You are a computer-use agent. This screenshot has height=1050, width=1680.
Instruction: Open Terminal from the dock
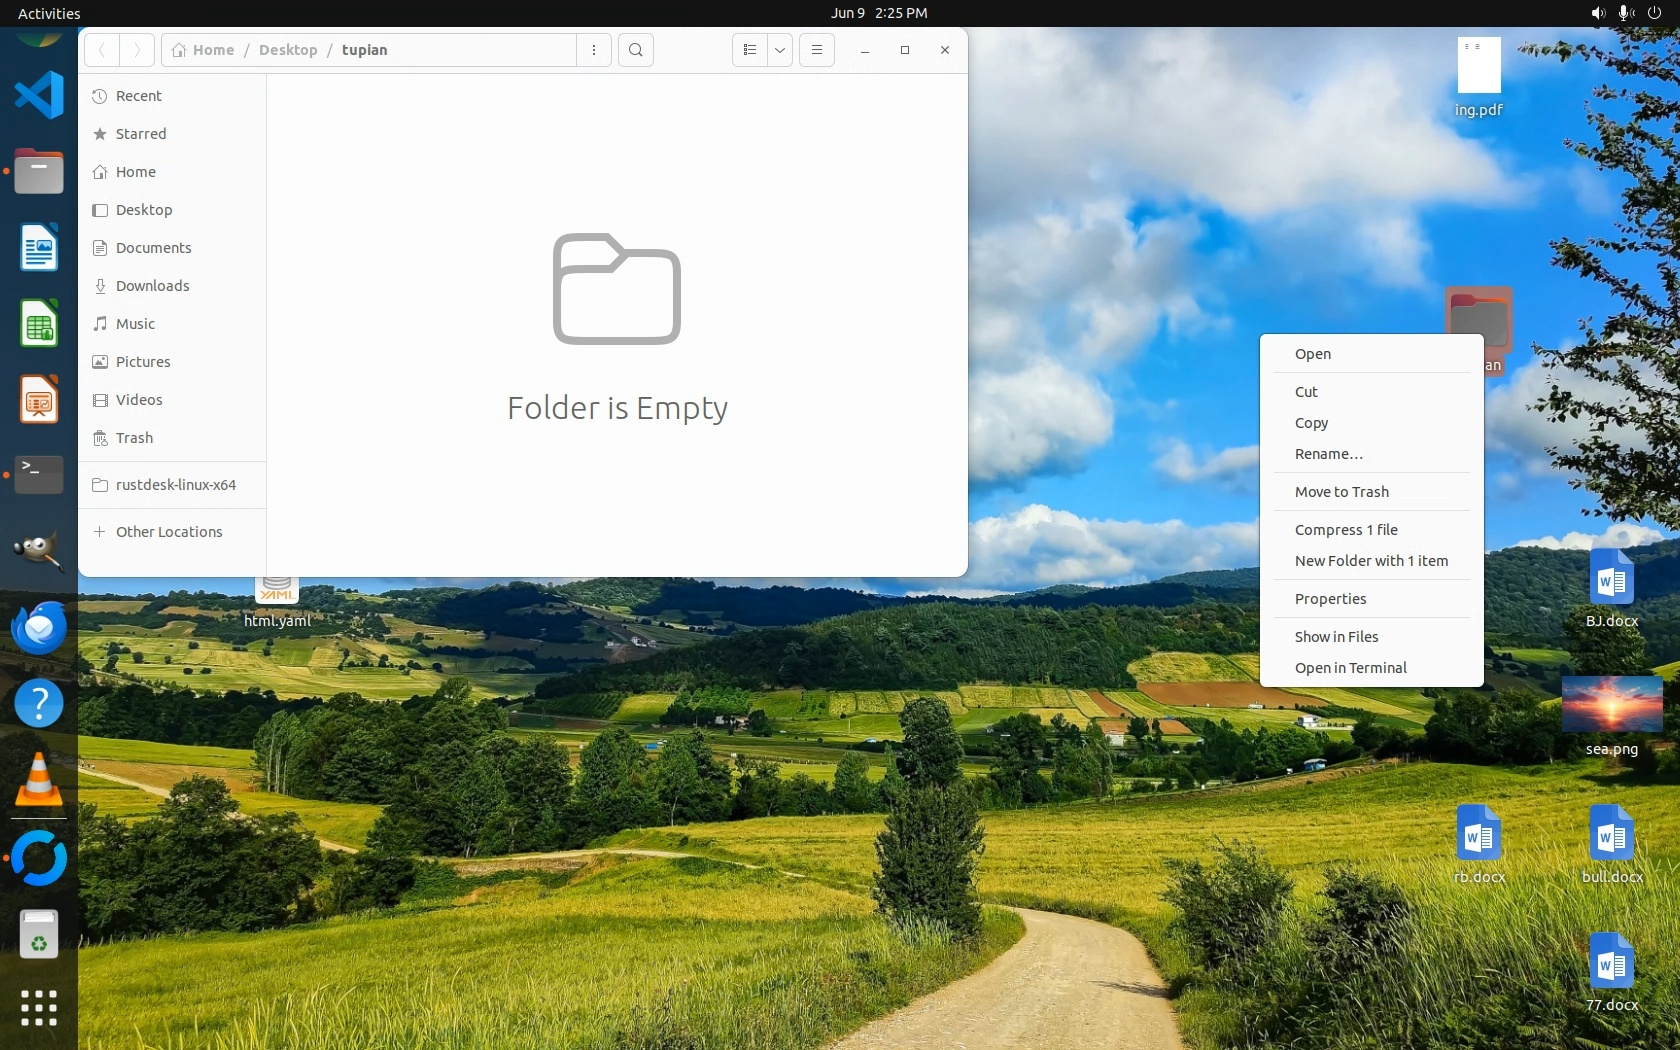click(39, 476)
